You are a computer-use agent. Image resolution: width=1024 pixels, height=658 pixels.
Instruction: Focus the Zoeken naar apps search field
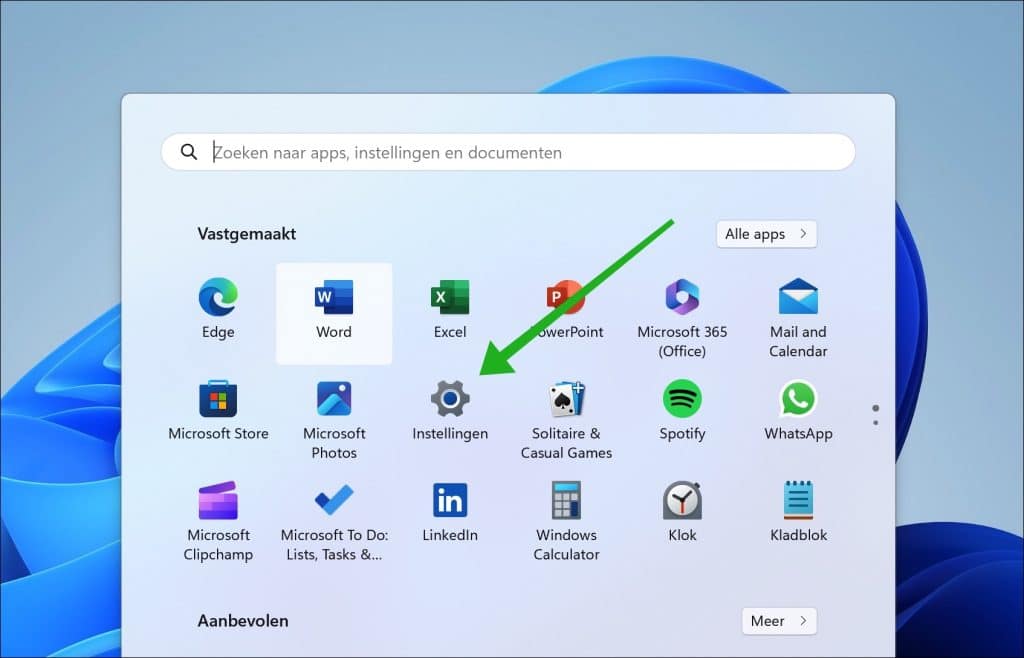[508, 152]
